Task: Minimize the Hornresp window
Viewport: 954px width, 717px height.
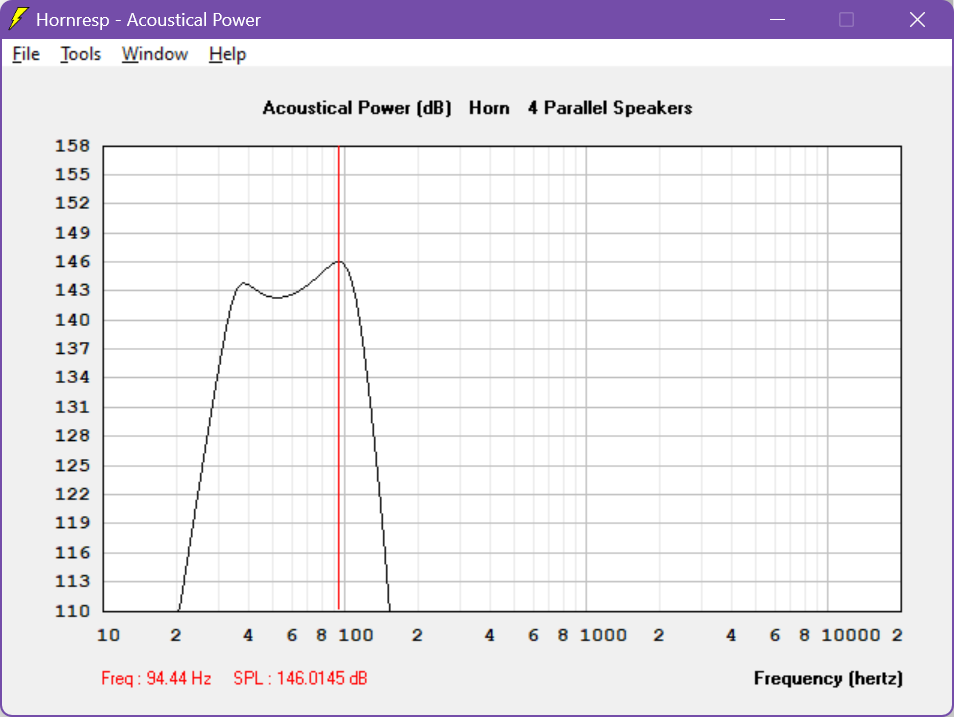Action: pyautogui.click(x=777, y=19)
